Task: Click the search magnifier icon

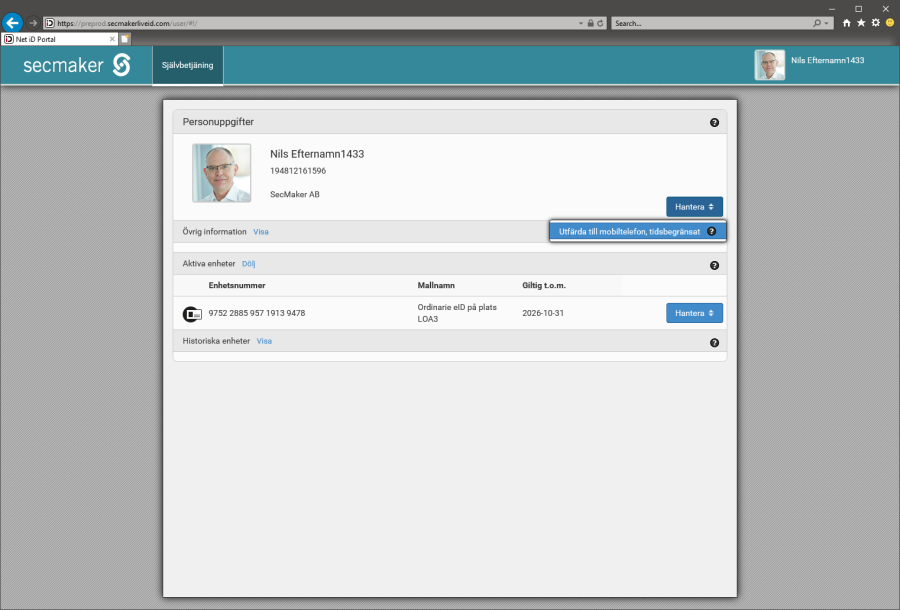Action: (817, 24)
